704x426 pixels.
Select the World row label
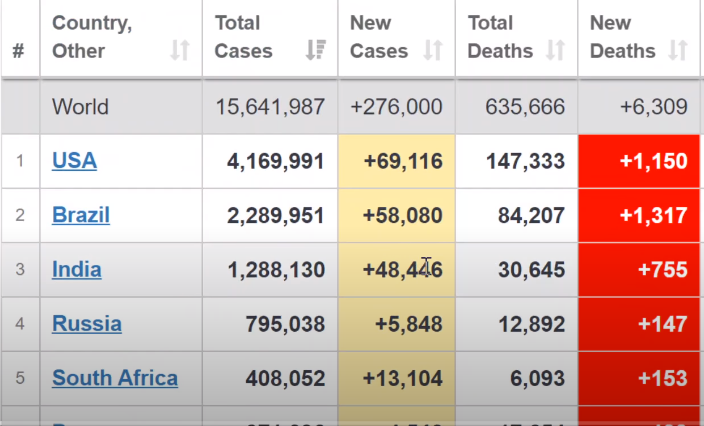pos(80,107)
